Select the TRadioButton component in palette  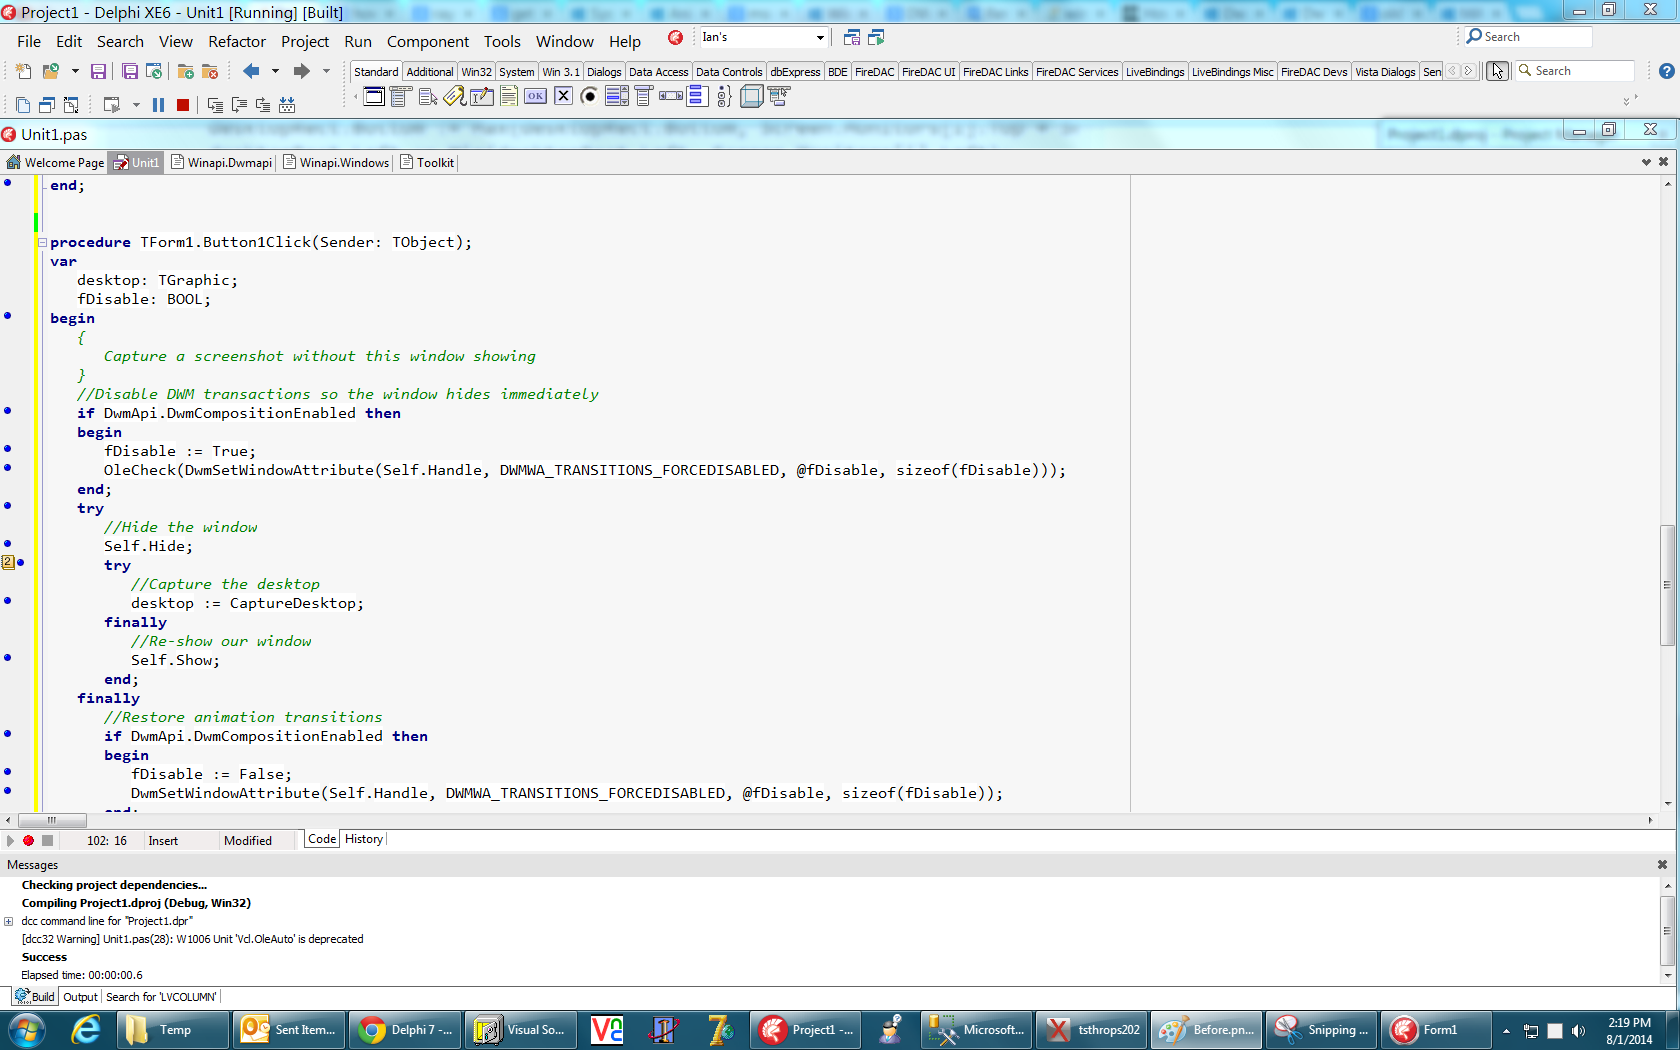(589, 97)
